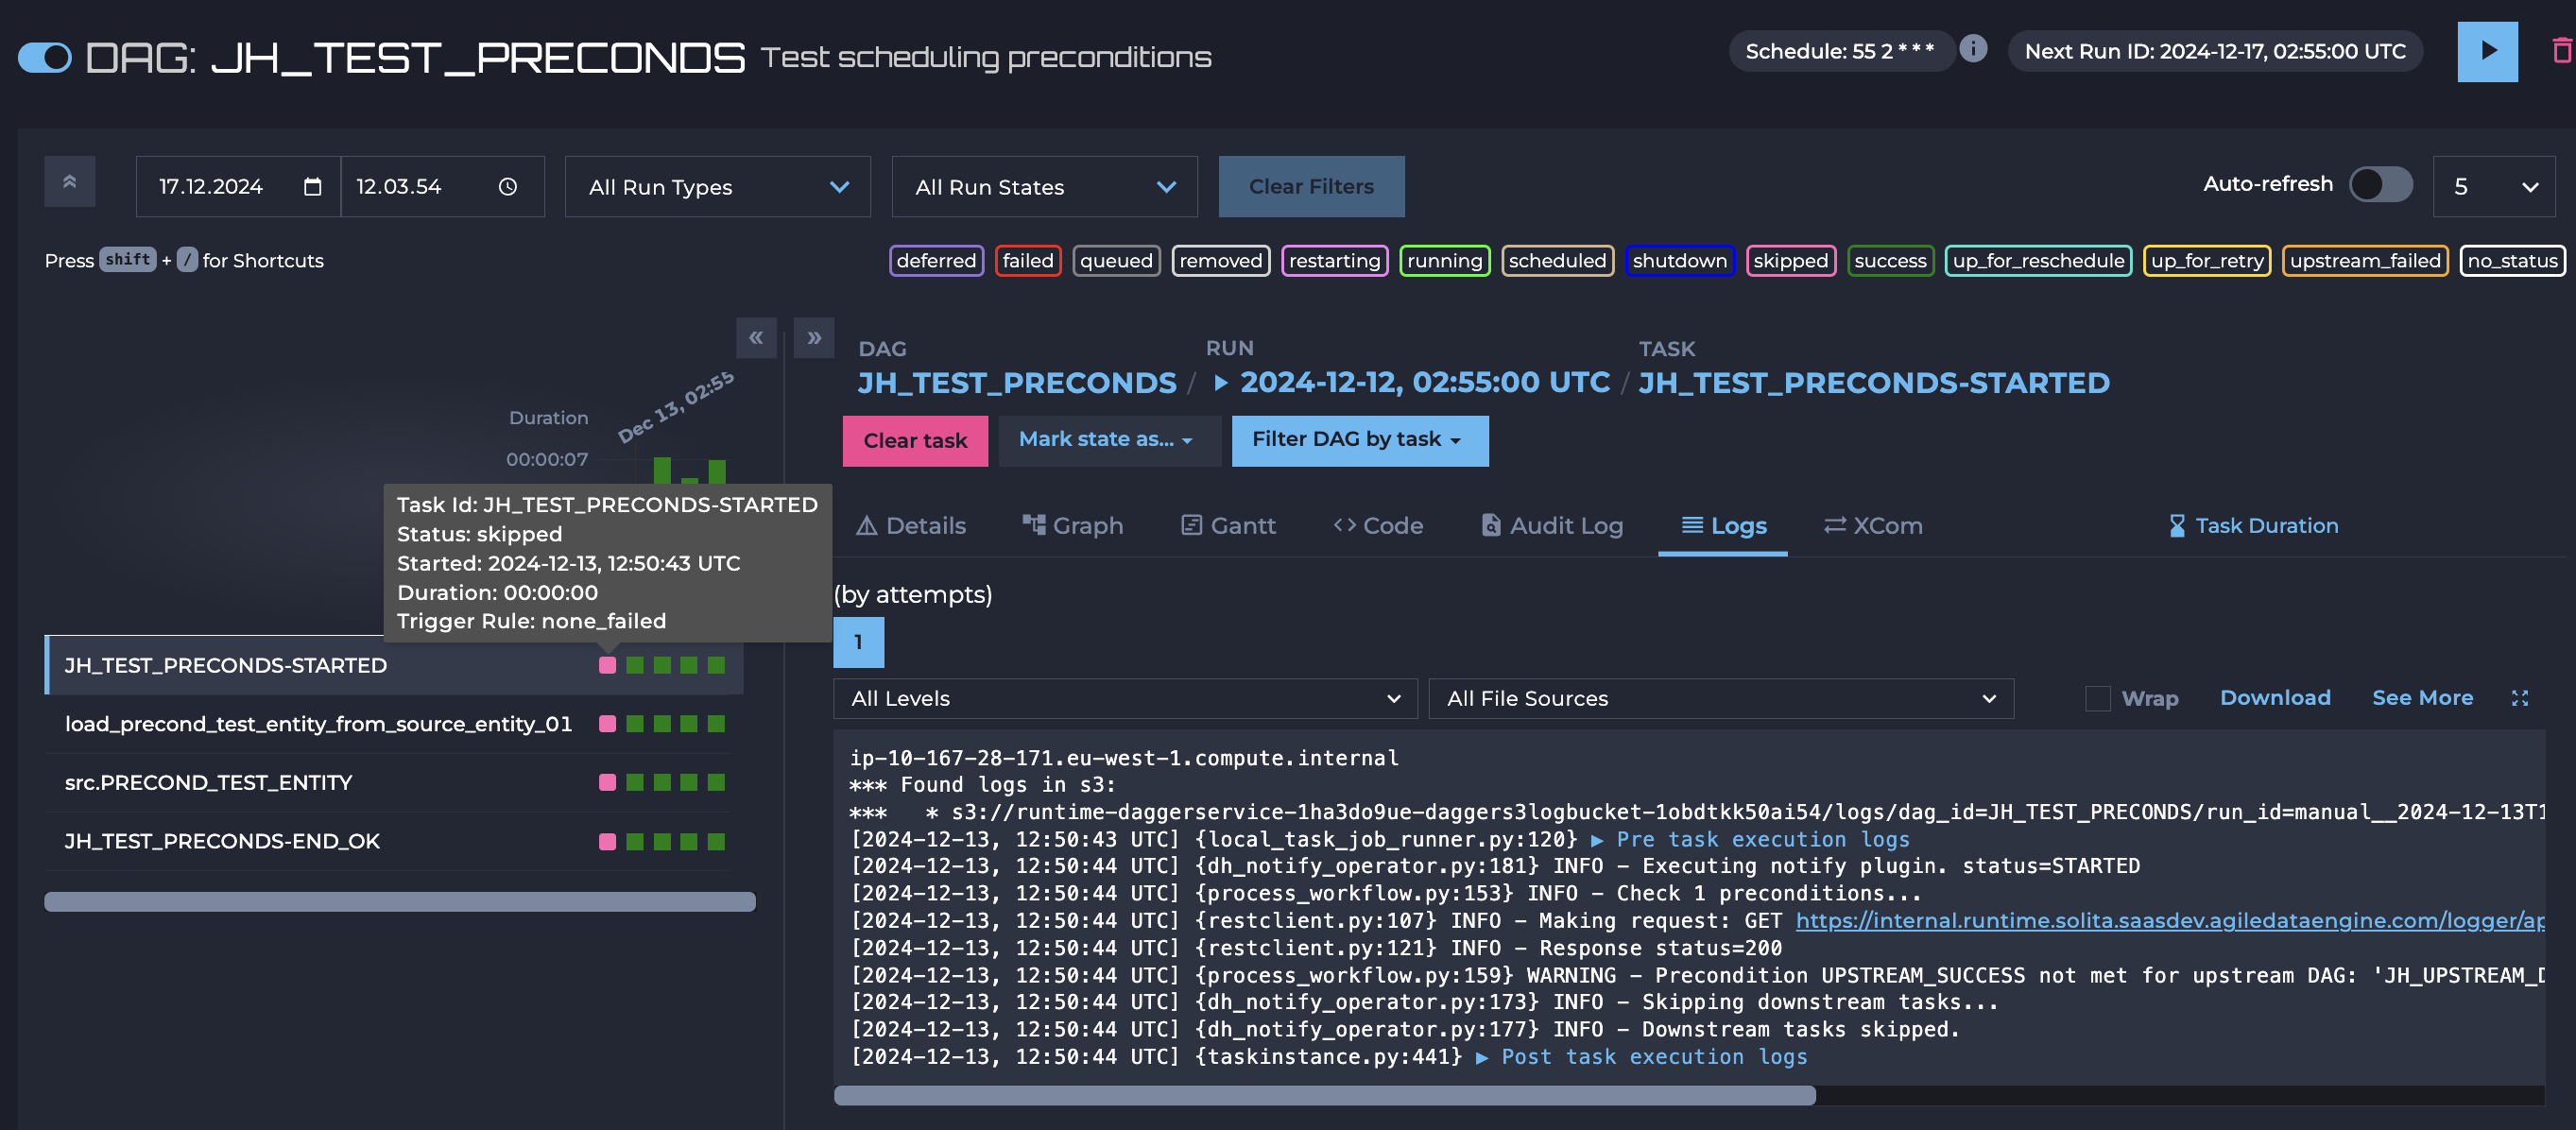Check the Wrap checkbox
Viewport: 2576px width, 1130px height.
(x=2098, y=698)
